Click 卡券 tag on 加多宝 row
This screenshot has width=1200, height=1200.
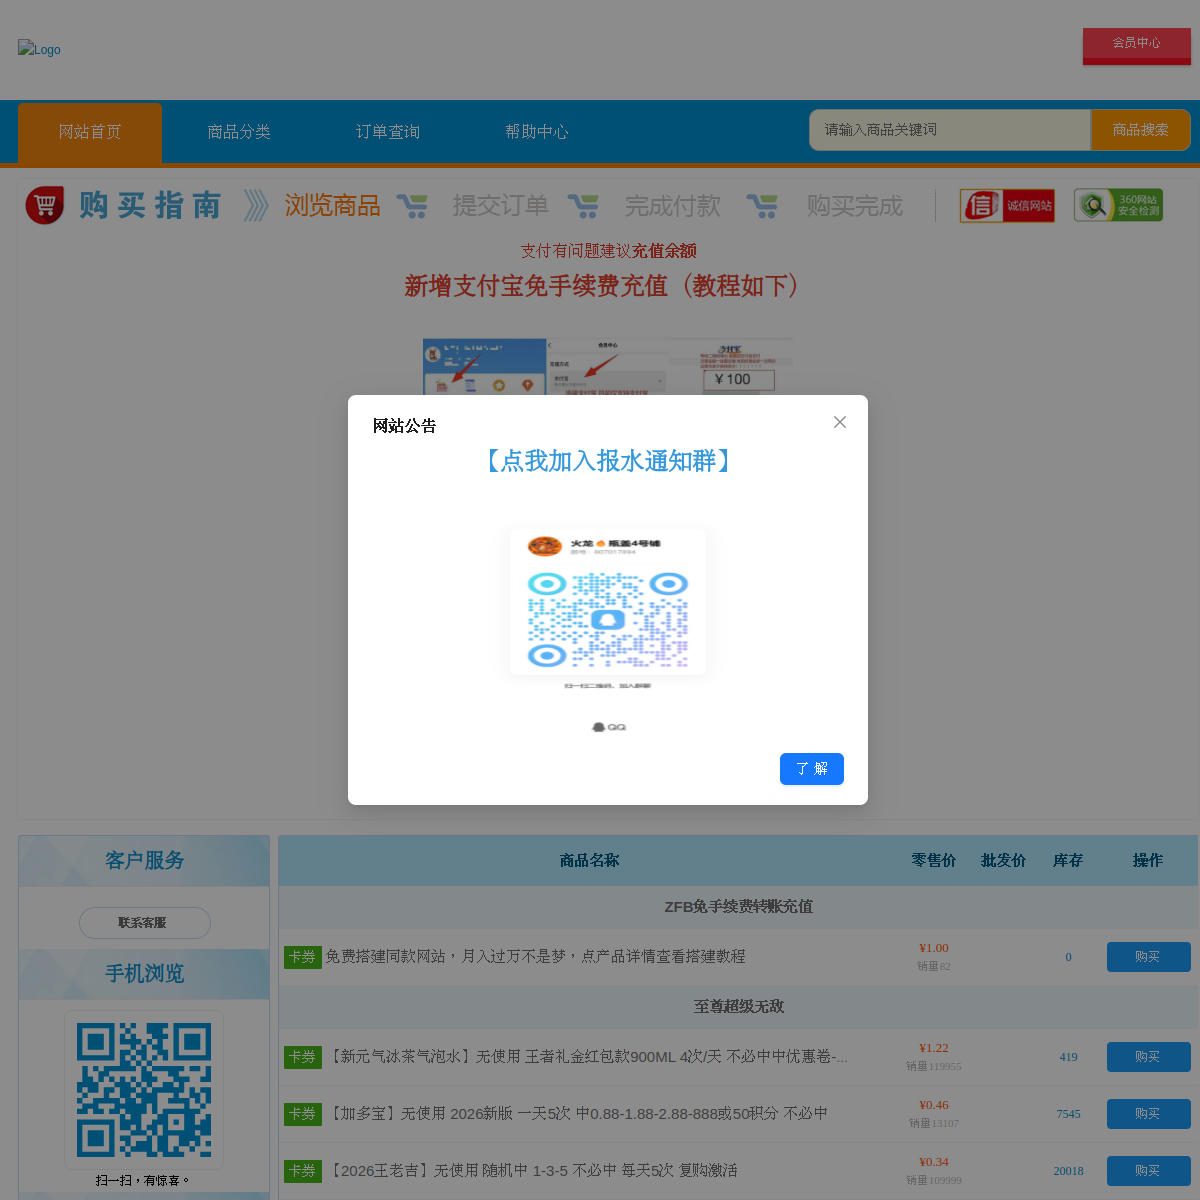(303, 1114)
